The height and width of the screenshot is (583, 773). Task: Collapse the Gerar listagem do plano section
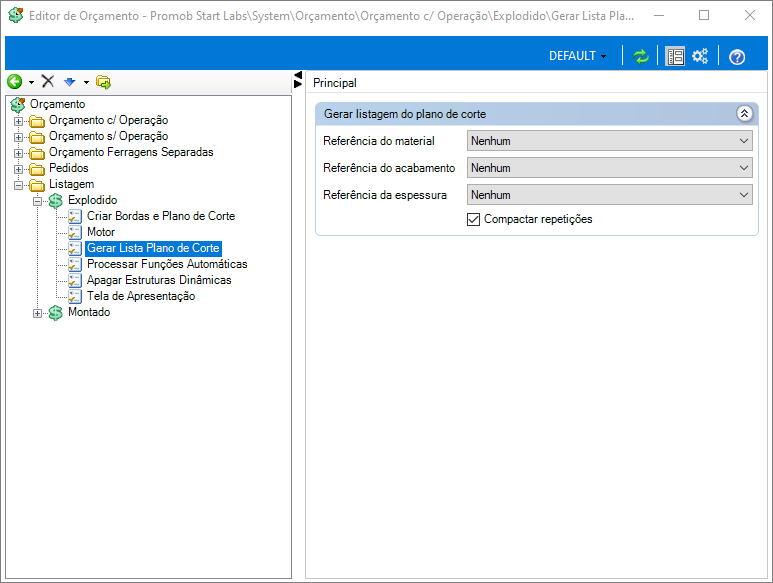coord(743,114)
